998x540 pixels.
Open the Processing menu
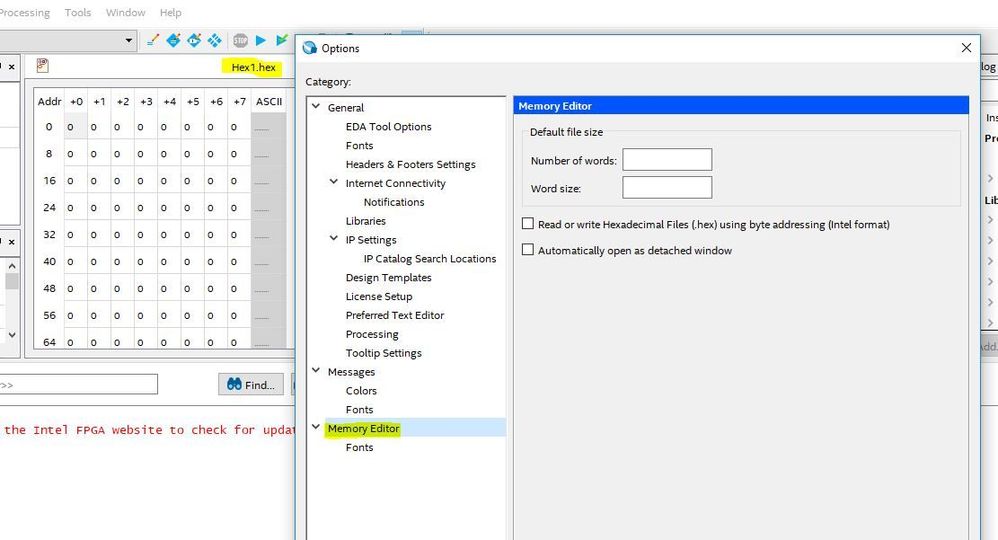[x=24, y=12]
